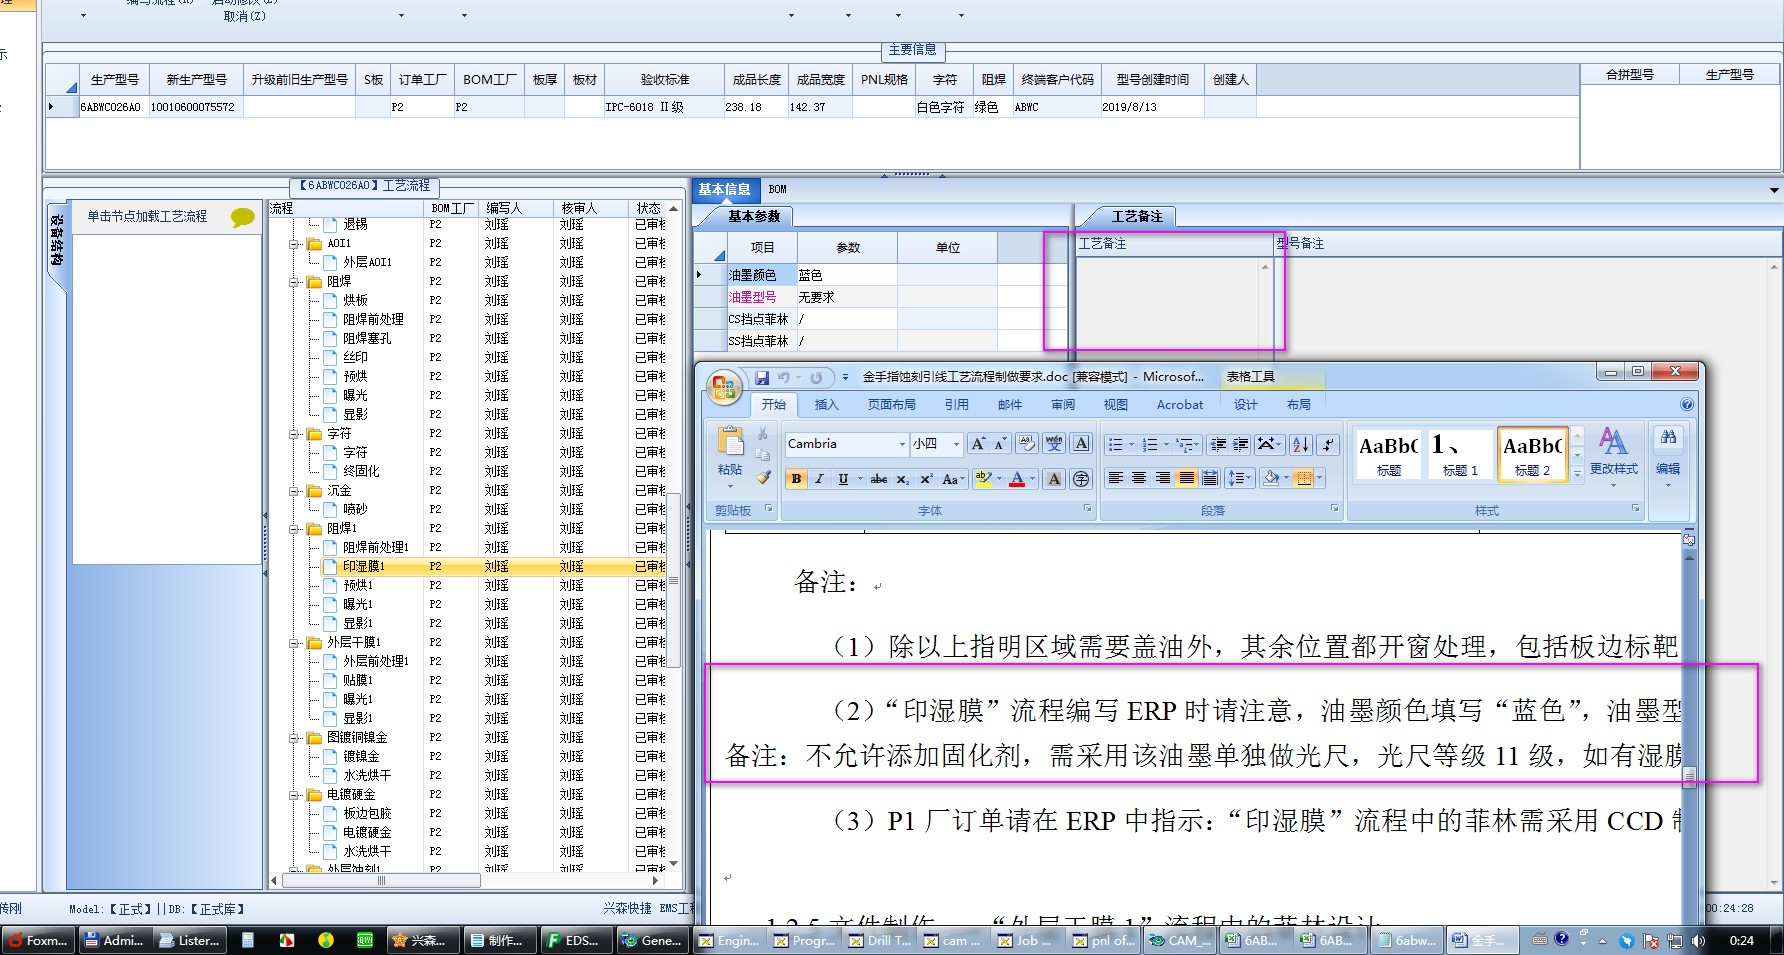1784x955 pixels.
Task: Open the Edit (编辑) find group
Action: pos(1668,455)
